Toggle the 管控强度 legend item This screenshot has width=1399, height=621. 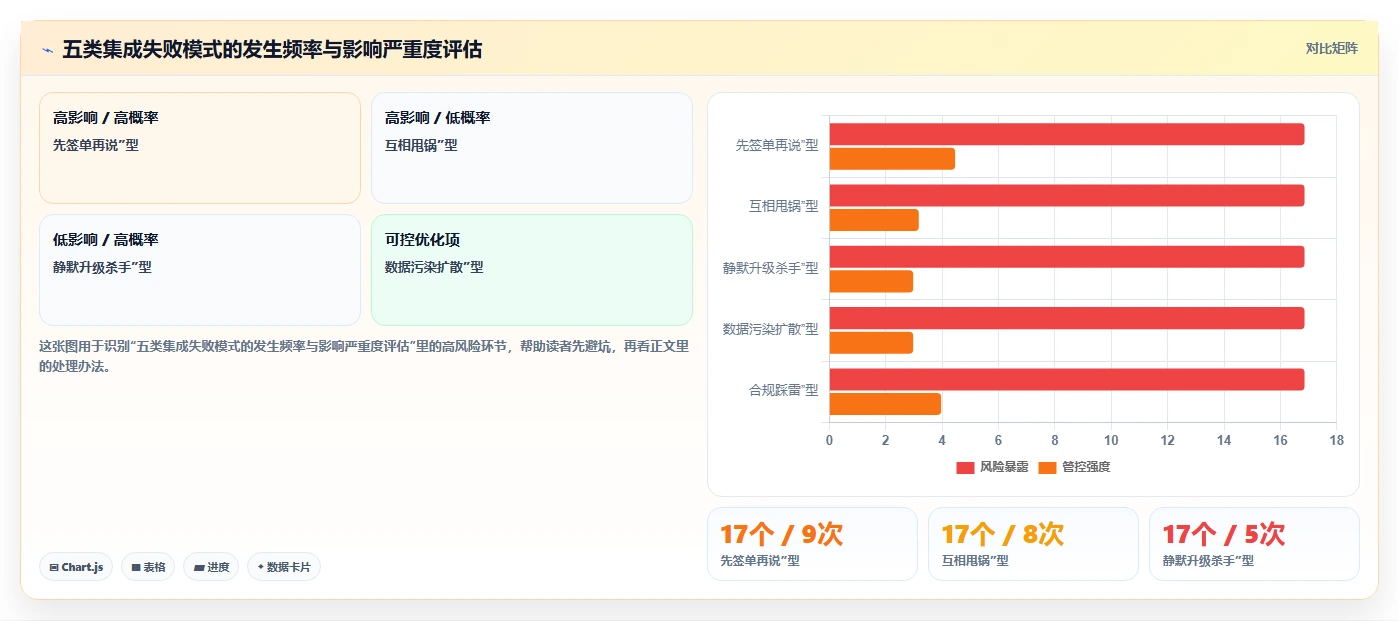point(1074,467)
